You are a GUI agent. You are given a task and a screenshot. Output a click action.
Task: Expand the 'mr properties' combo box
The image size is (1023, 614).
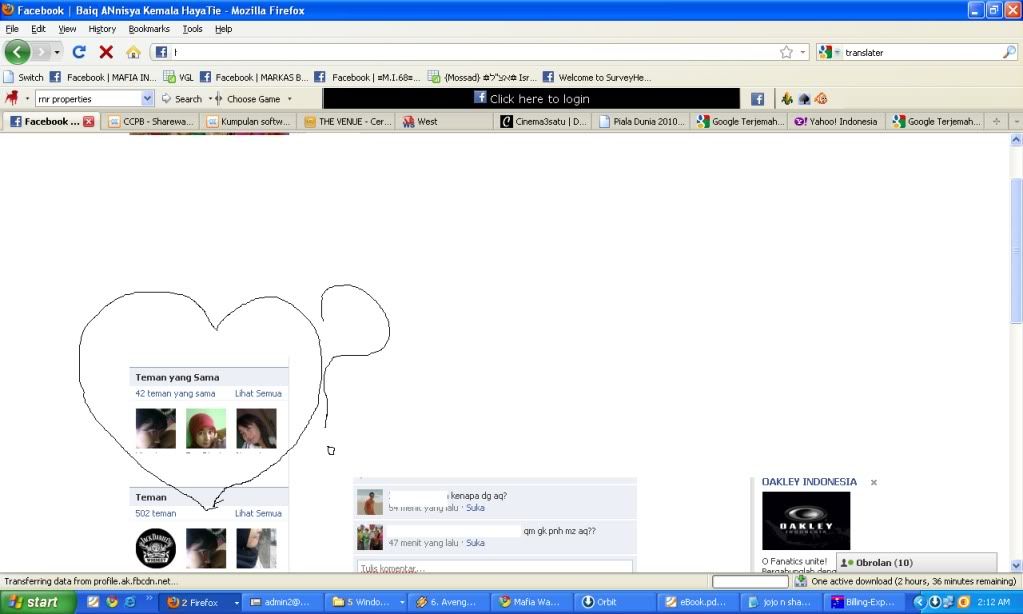(147, 99)
